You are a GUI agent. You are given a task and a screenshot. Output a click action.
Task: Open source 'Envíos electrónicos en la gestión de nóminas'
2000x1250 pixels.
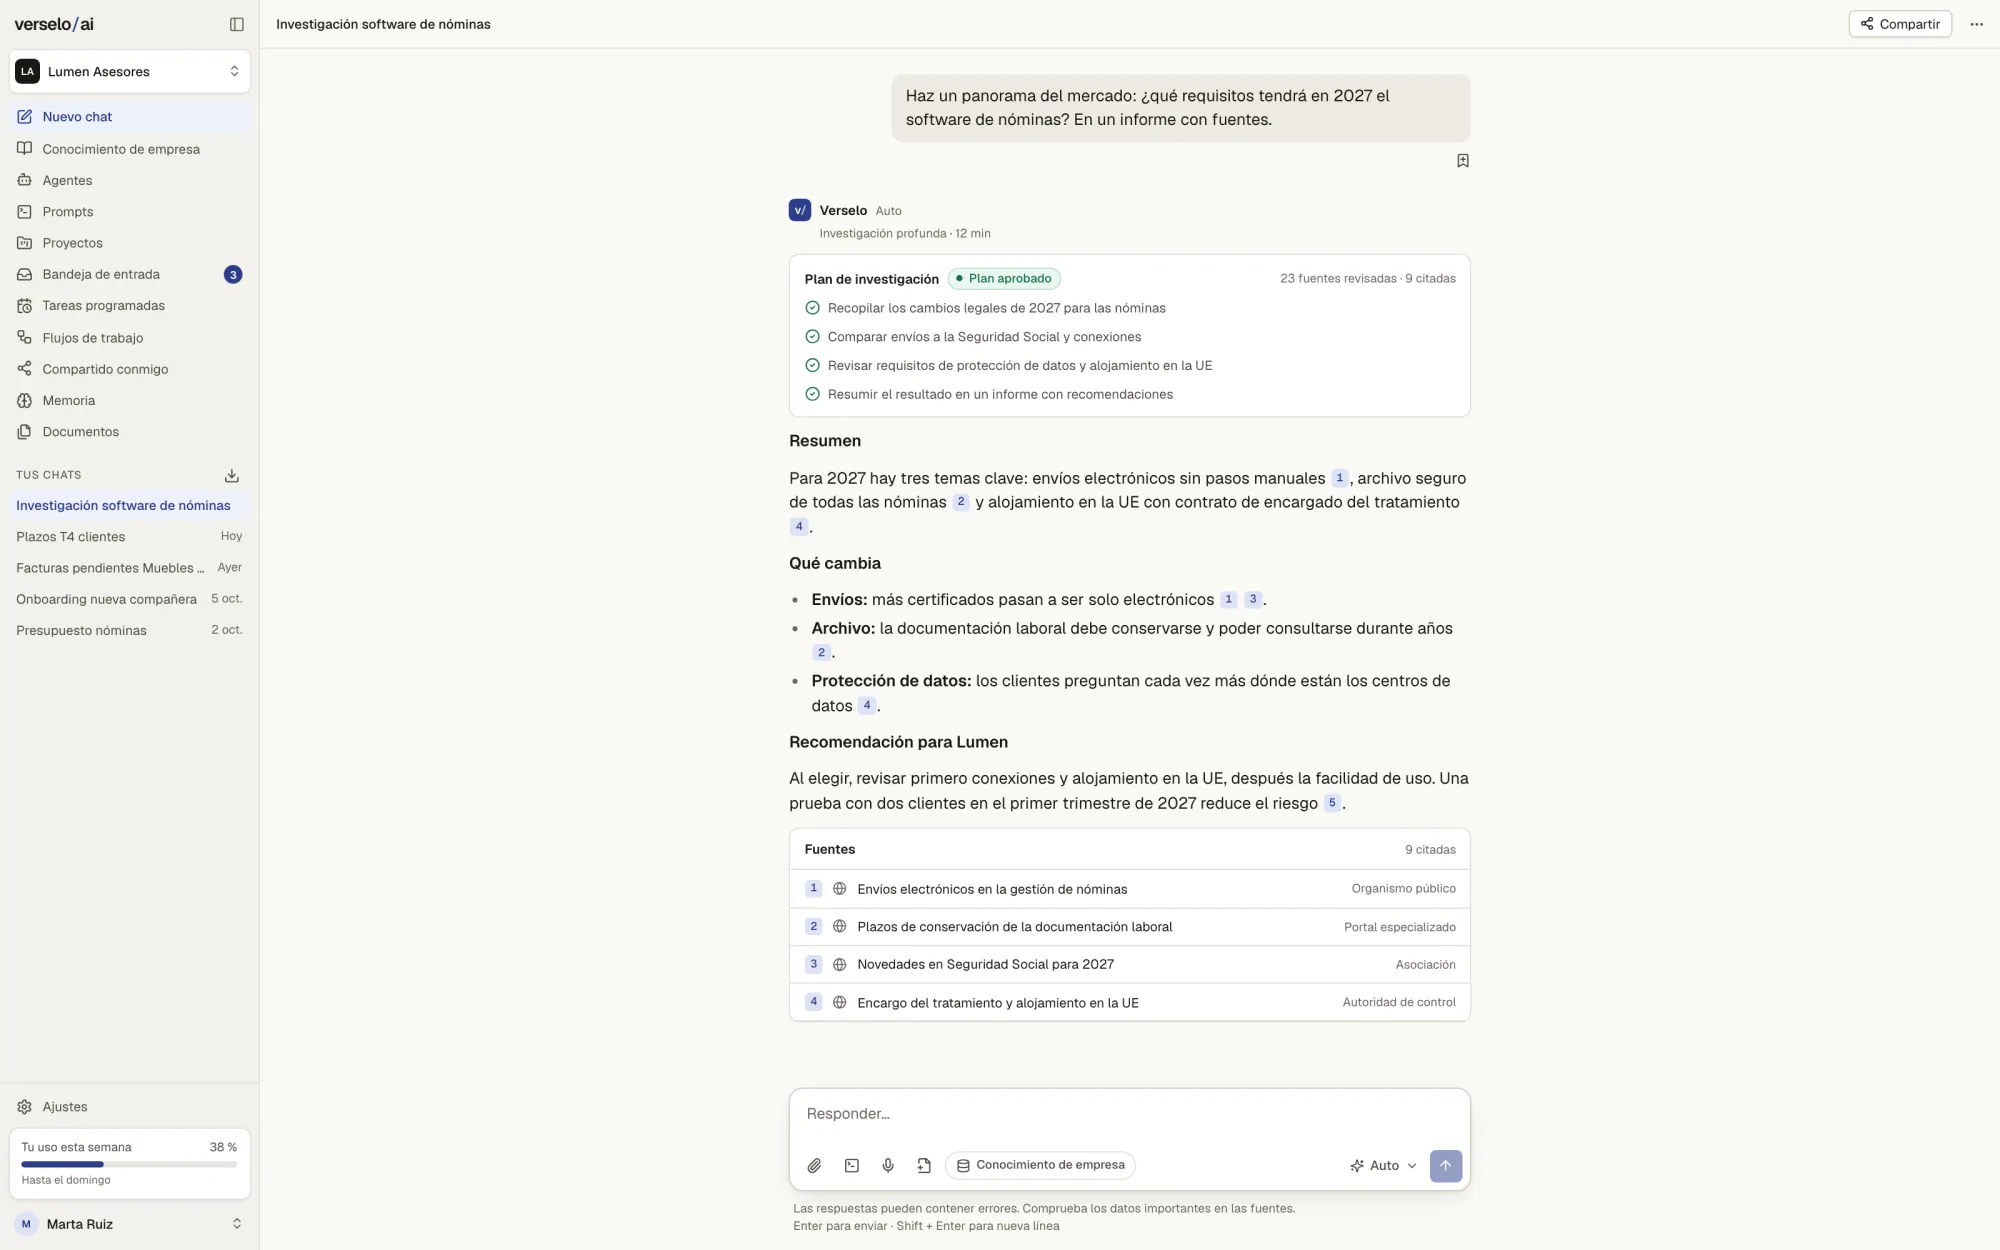tap(1130, 889)
